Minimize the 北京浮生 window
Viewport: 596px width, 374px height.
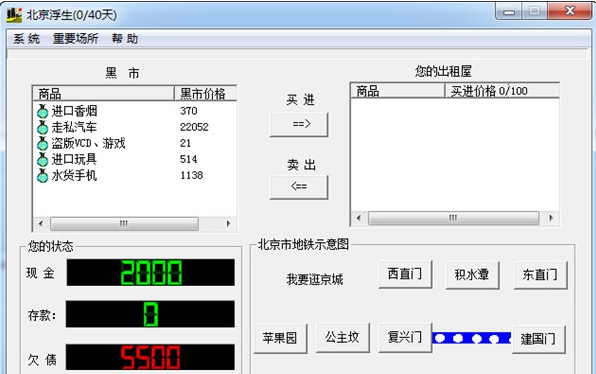[x=509, y=11]
